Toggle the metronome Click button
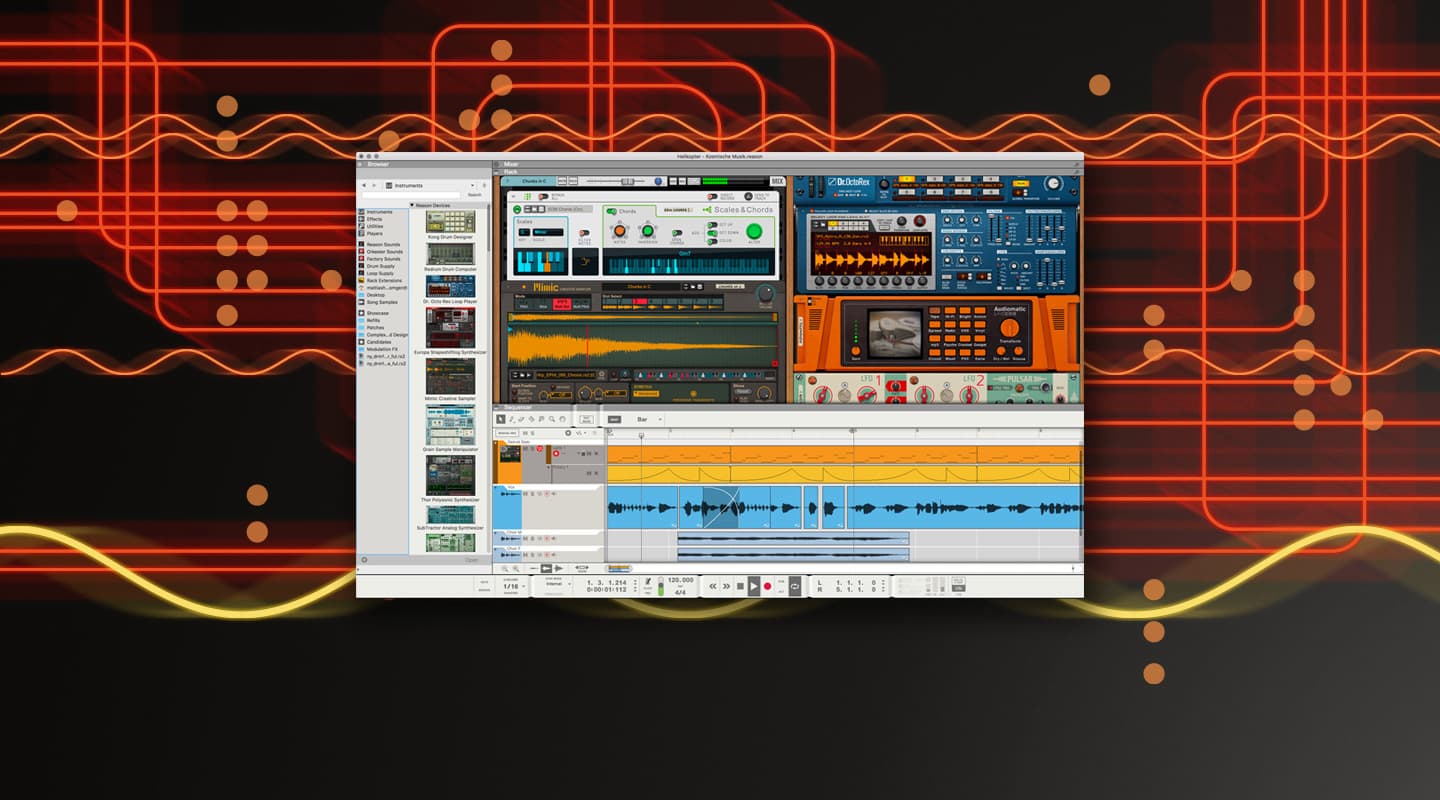This screenshot has height=800, width=1440. 648,583
